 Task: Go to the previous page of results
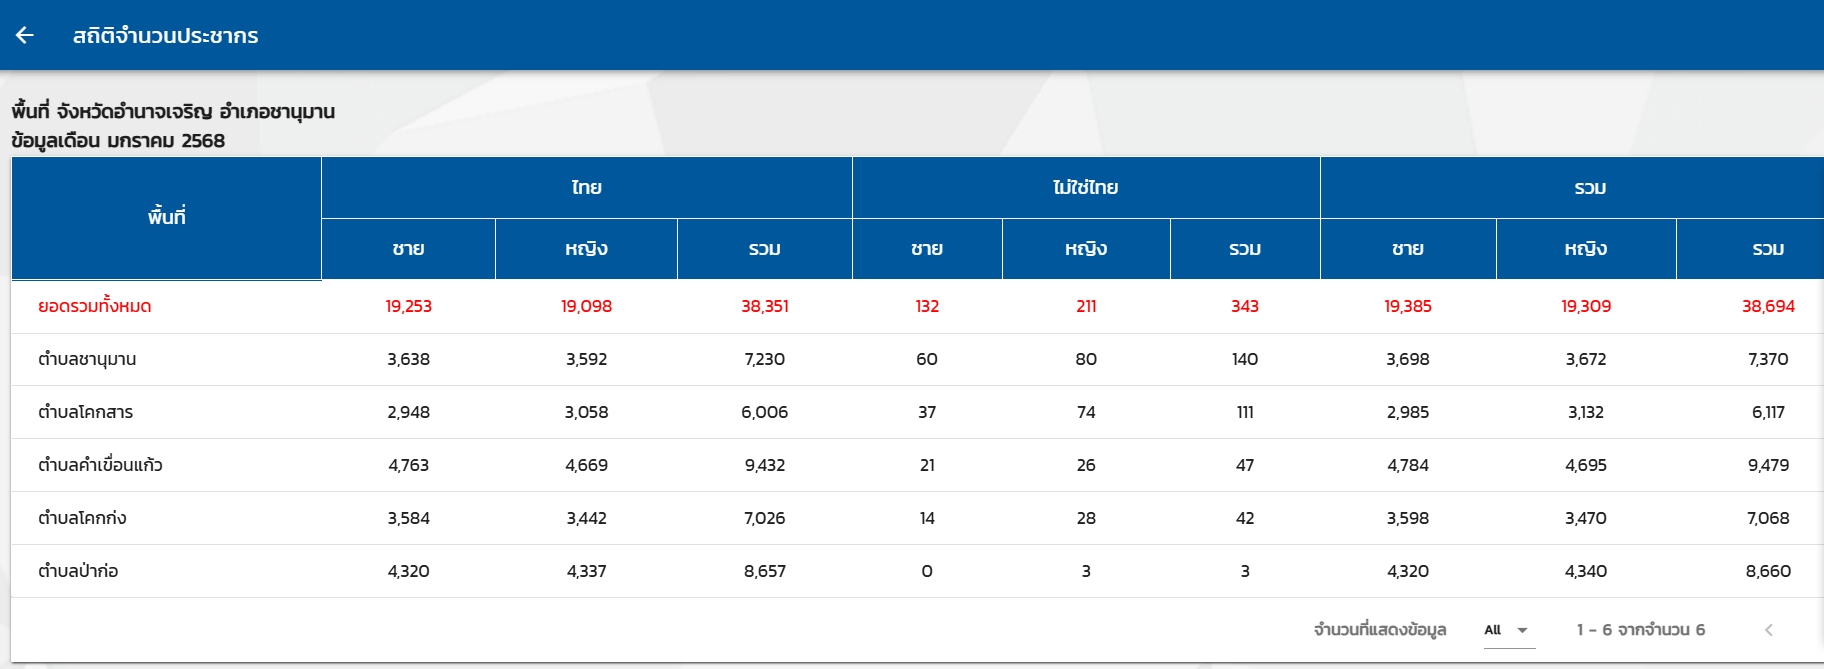[x=1768, y=630]
